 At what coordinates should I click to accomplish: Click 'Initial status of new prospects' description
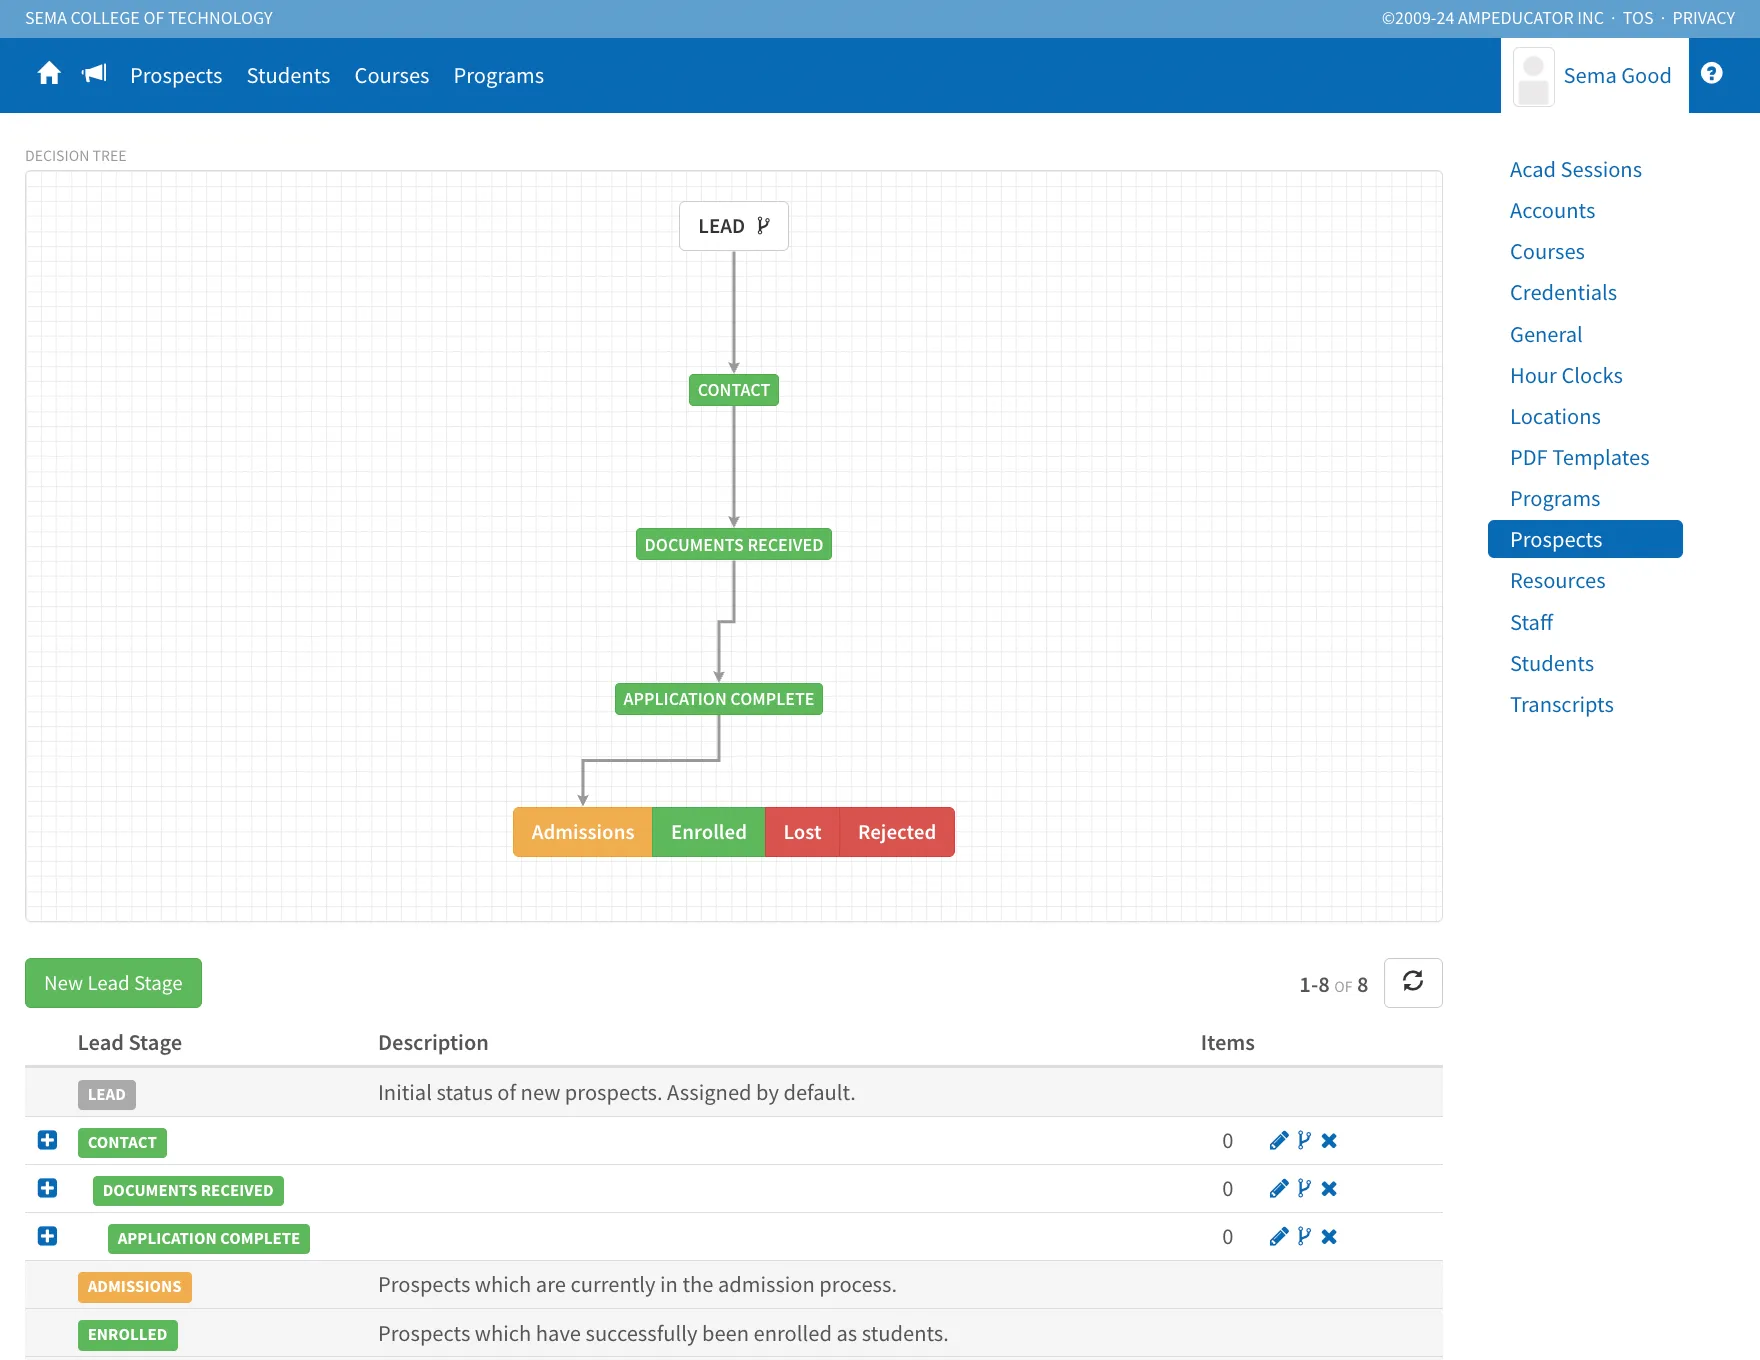click(x=616, y=1093)
